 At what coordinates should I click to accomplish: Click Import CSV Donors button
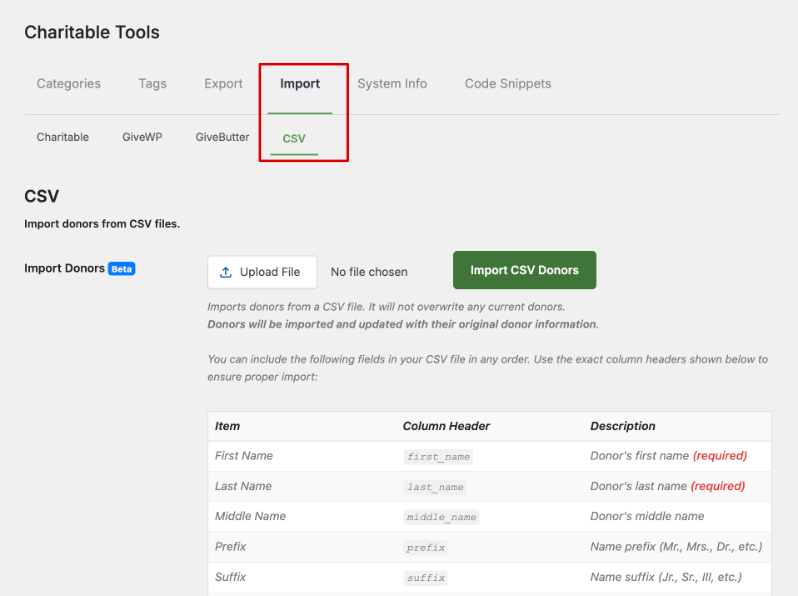(524, 270)
